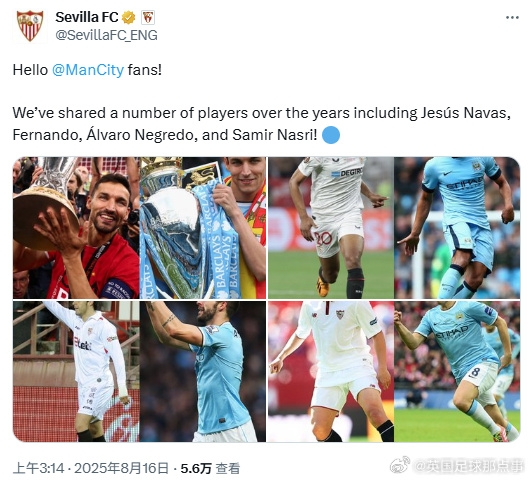Open photo of white Sevilla kit with crest

point(331,371)
